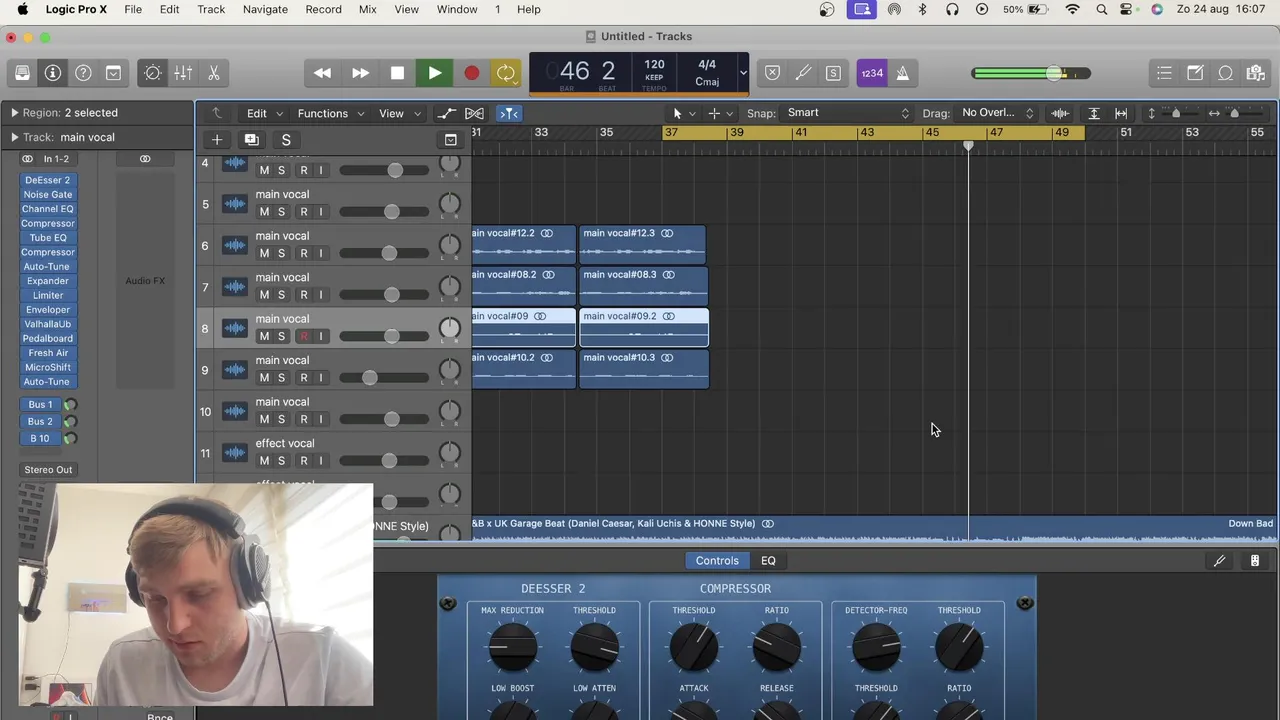Open the Command-click tool menu

720,113
